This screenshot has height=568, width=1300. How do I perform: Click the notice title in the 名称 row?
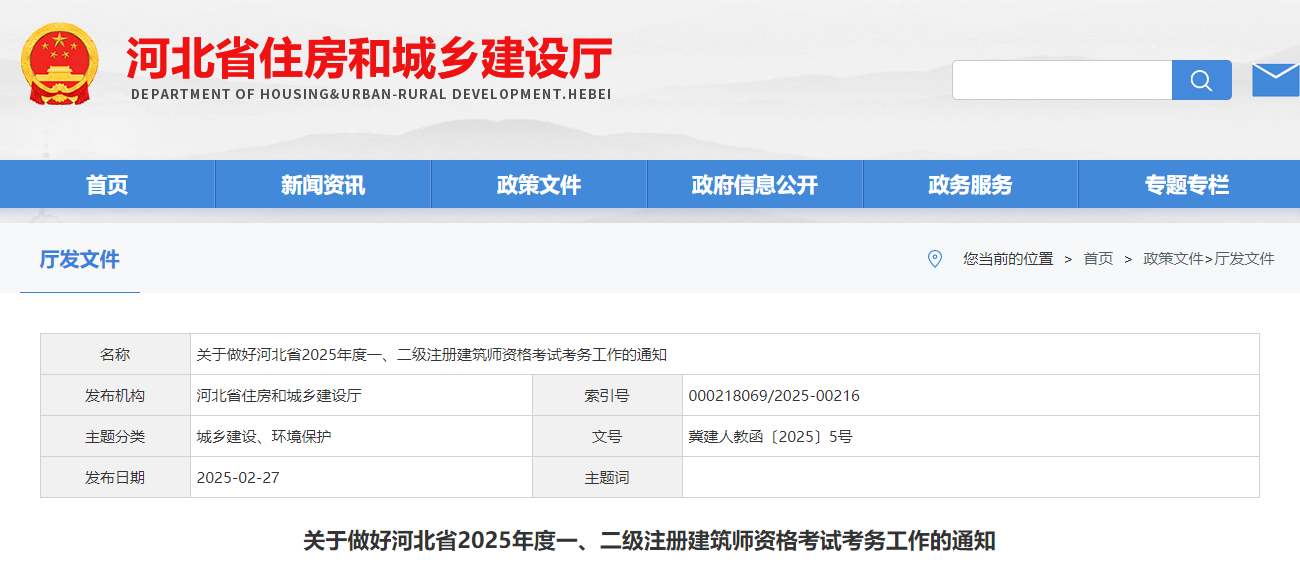coord(431,354)
